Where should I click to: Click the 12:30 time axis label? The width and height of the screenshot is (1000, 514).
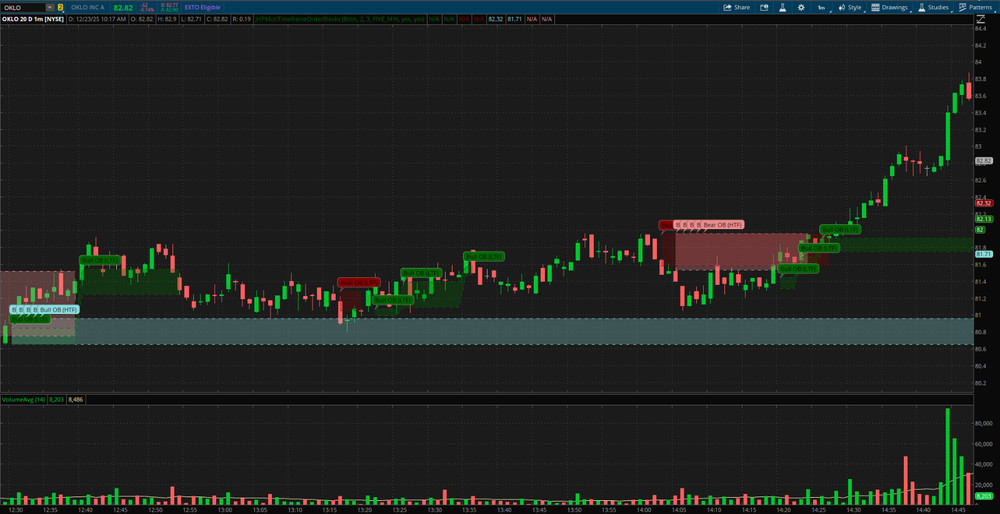click(x=15, y=510)
